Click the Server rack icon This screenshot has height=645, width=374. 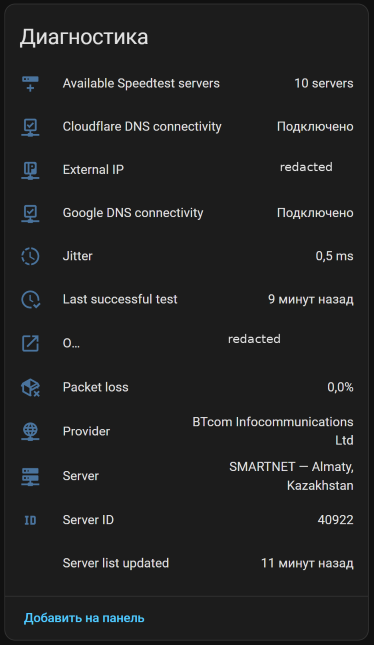coord(30,476)
